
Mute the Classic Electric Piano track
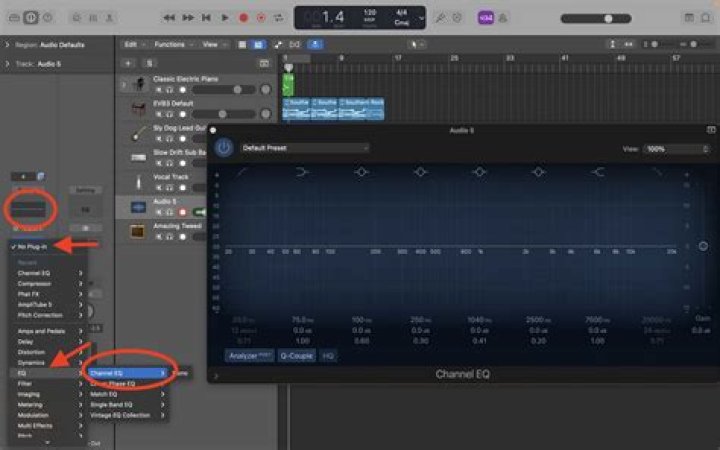tap(159, 90)
